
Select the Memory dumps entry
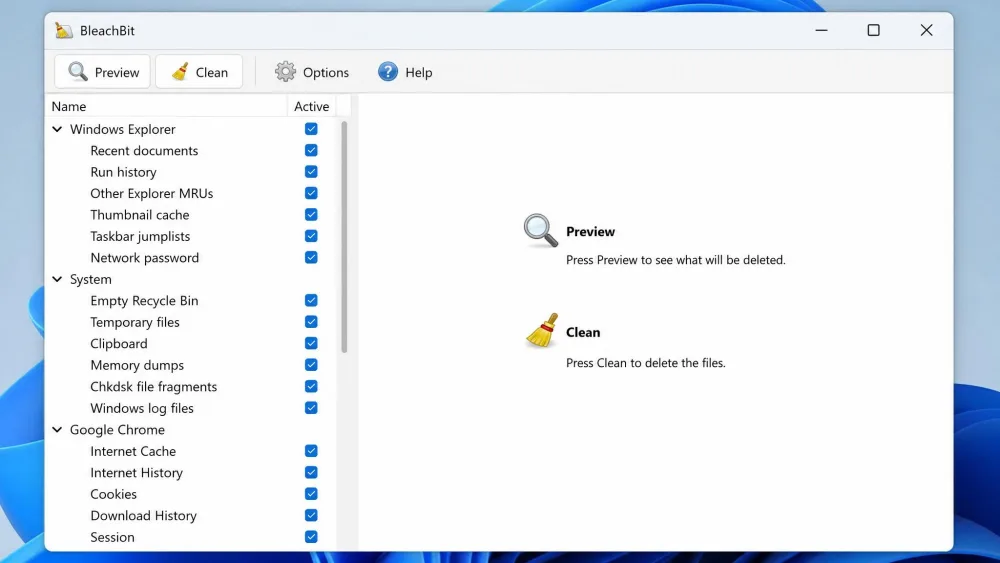(137, 365)
